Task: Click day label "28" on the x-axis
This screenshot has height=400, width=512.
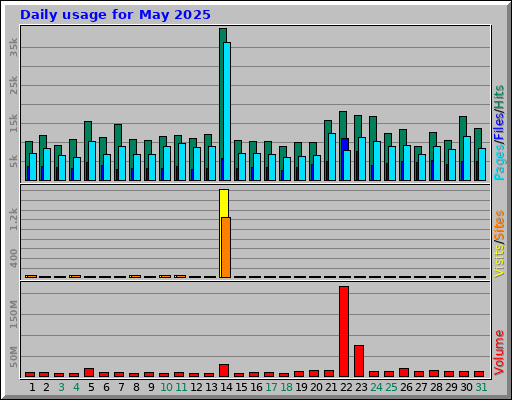Action: click(x=436, y=387)
